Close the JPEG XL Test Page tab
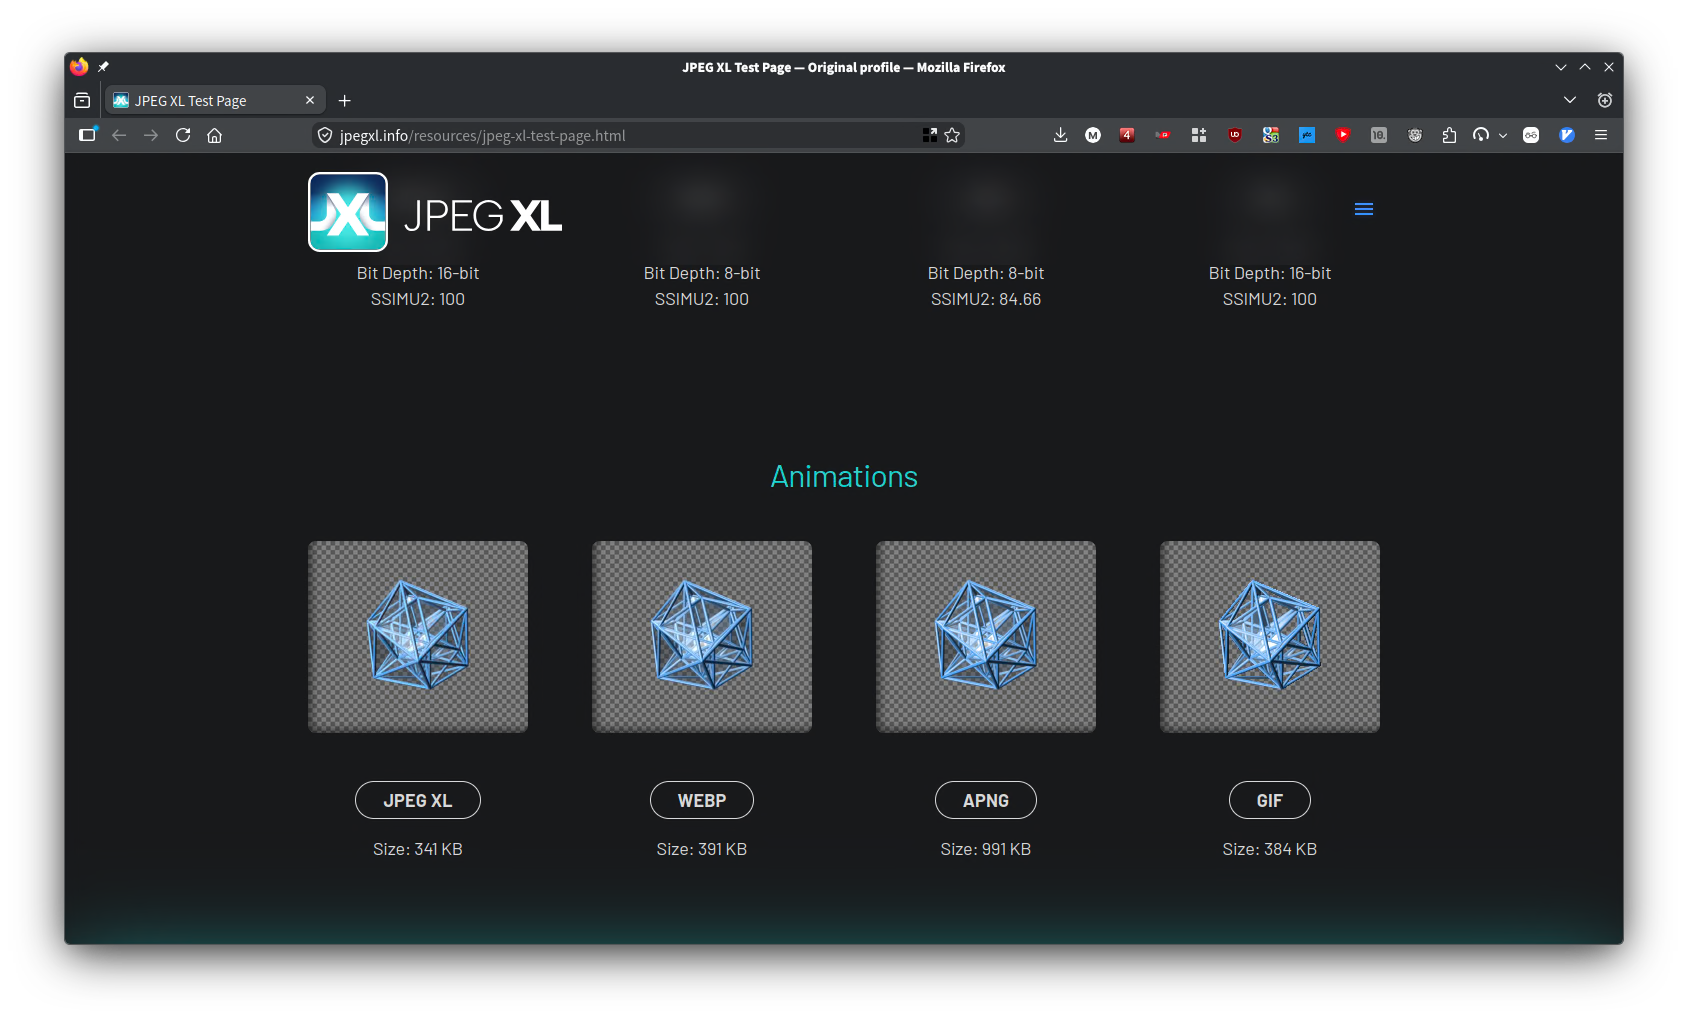 click(x=310, y=100)
